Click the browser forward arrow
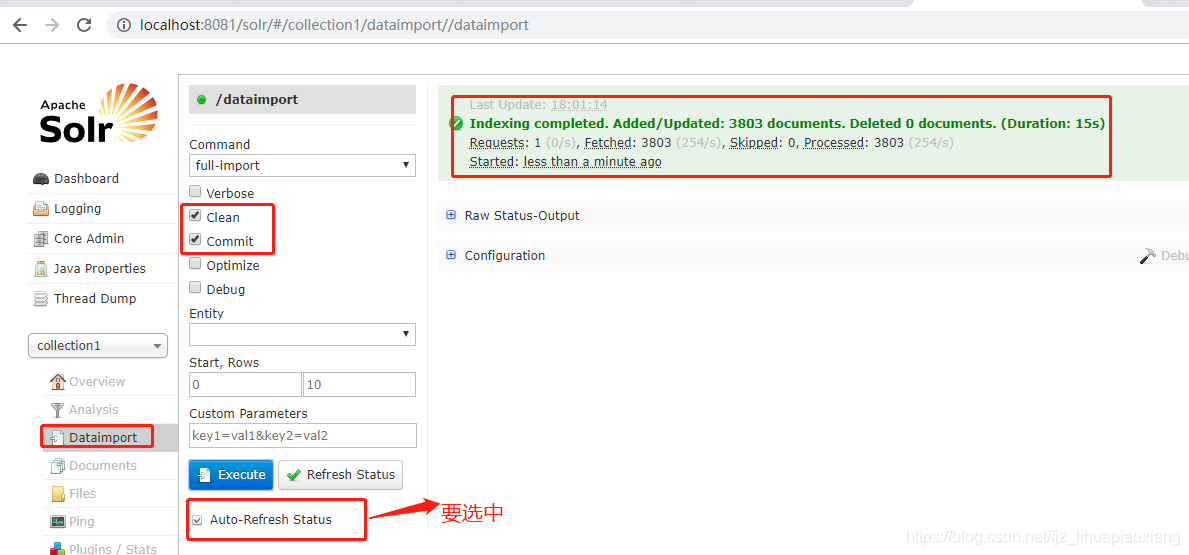The image size is (1189, 555). click(x=52, y=25)
